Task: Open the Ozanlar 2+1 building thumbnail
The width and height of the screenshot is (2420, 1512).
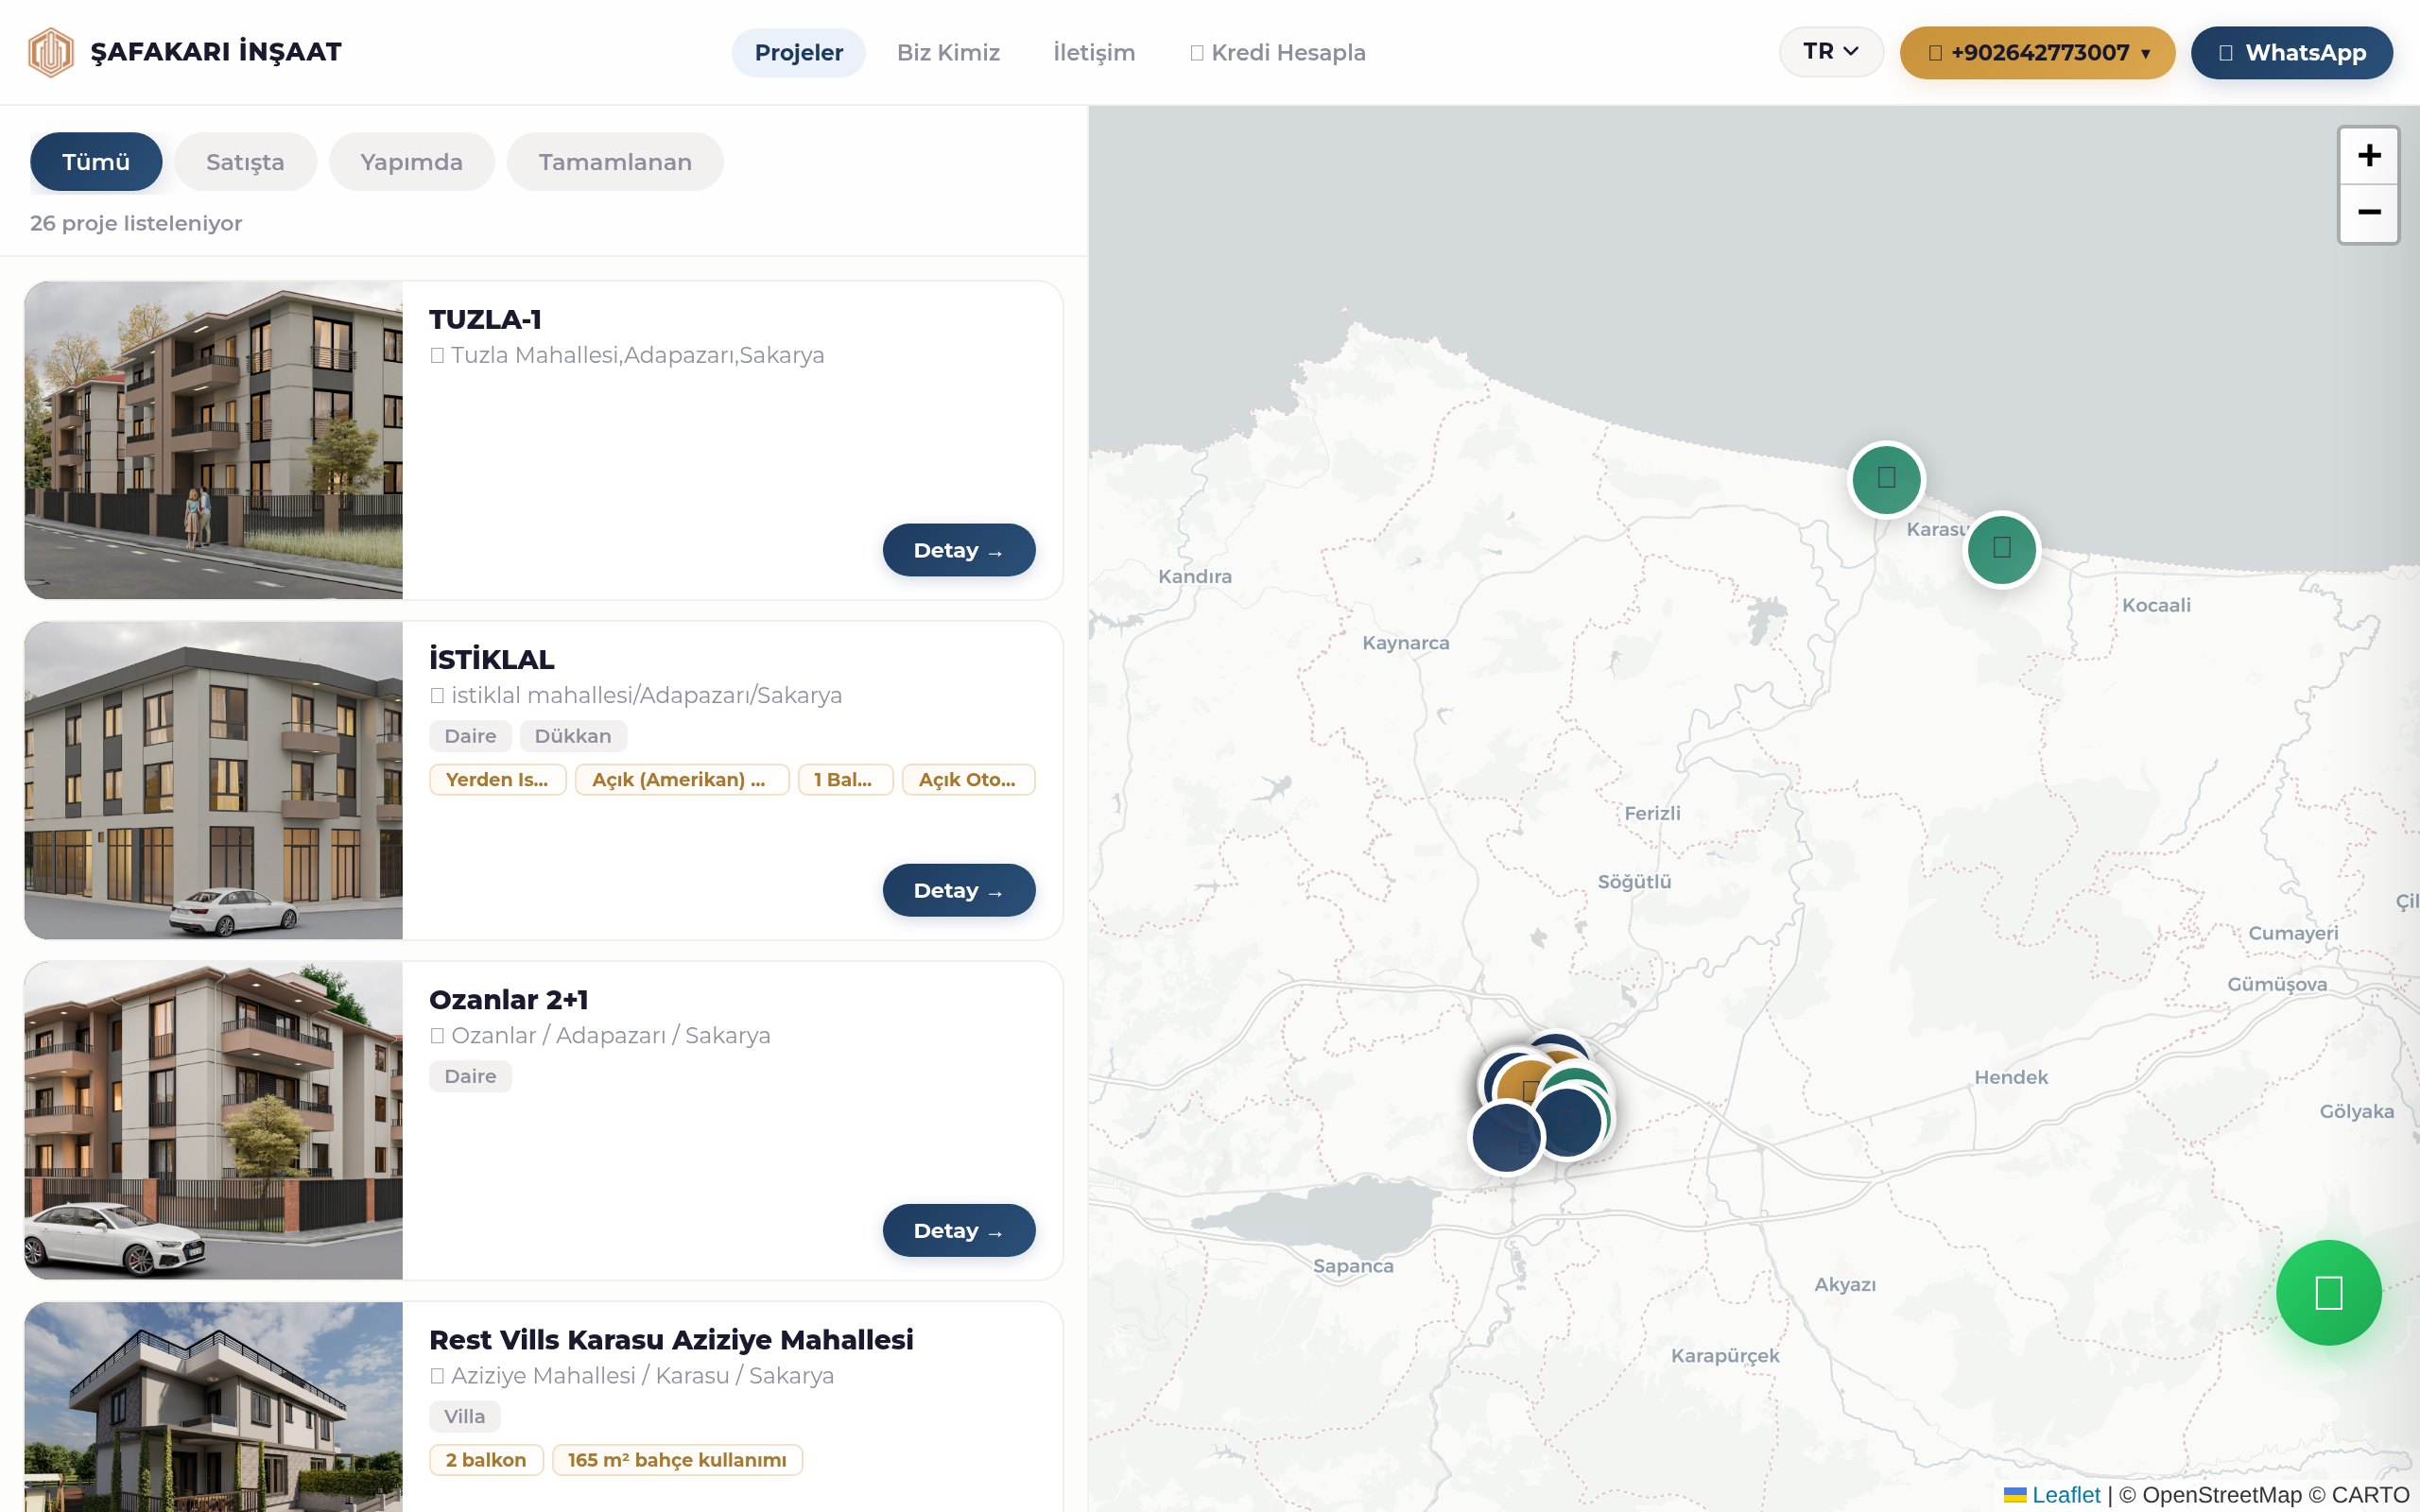Action: pos(214,1120)
